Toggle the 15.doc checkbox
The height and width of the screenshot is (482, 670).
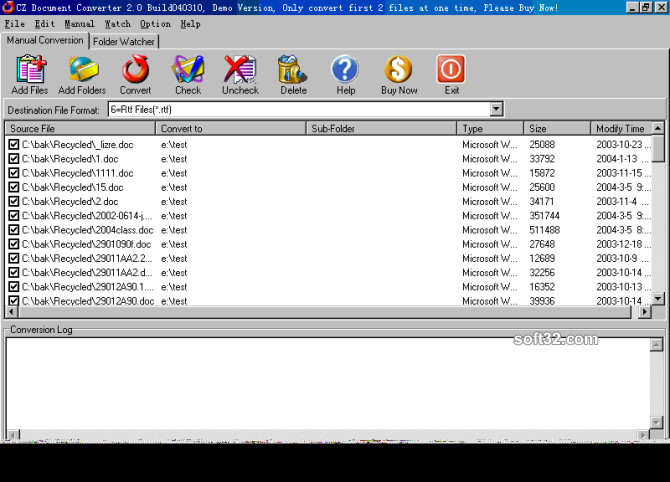coord(14,187)
